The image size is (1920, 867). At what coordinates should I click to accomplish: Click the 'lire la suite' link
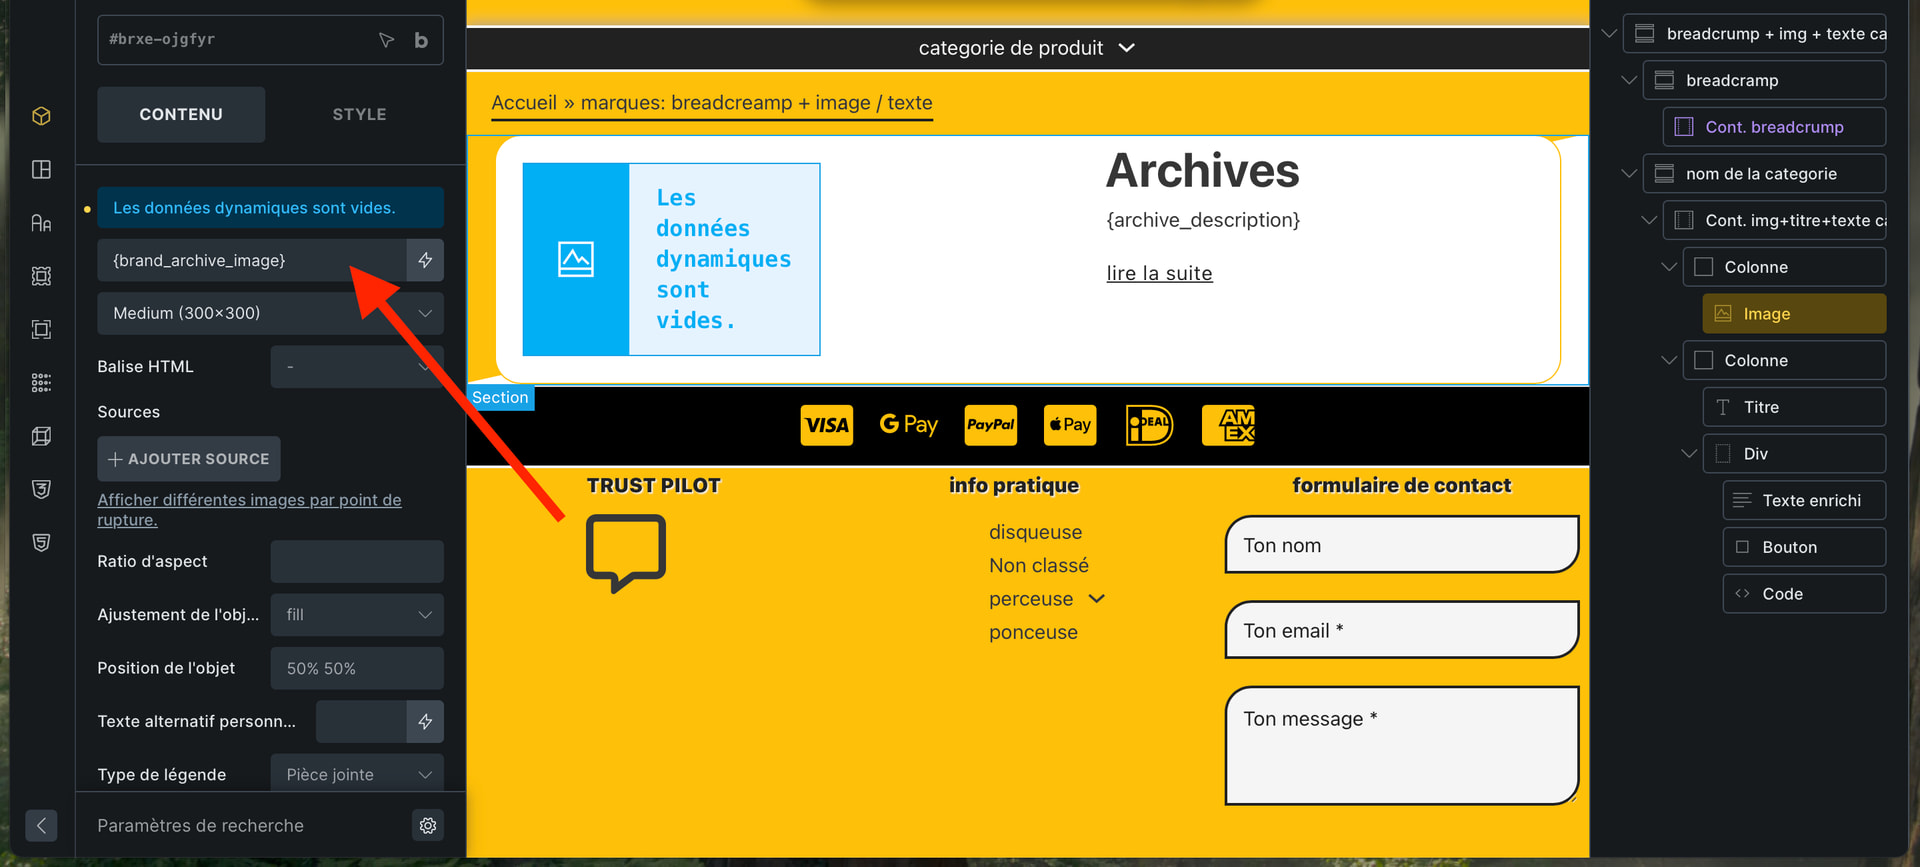tap(1159, 274)
